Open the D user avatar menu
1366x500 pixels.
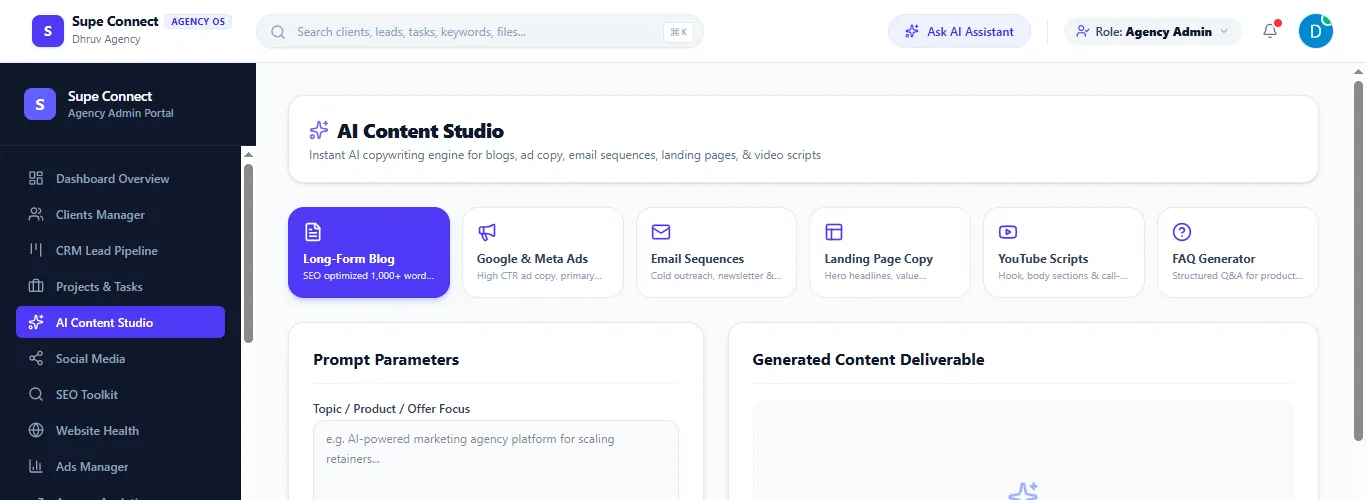tap(1315, 31)
